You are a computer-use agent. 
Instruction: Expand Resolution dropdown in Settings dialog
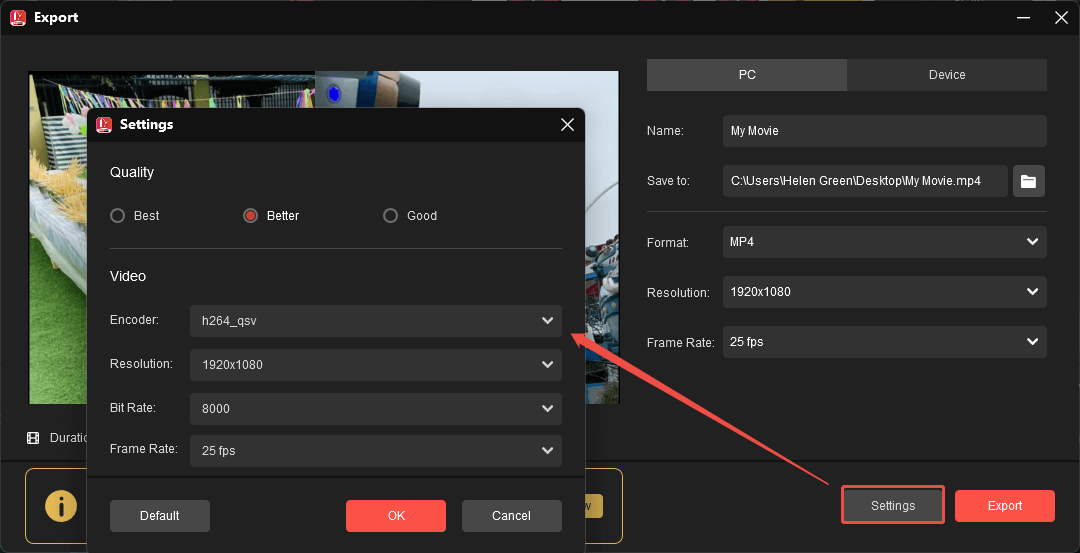click(x=376, y=365)
